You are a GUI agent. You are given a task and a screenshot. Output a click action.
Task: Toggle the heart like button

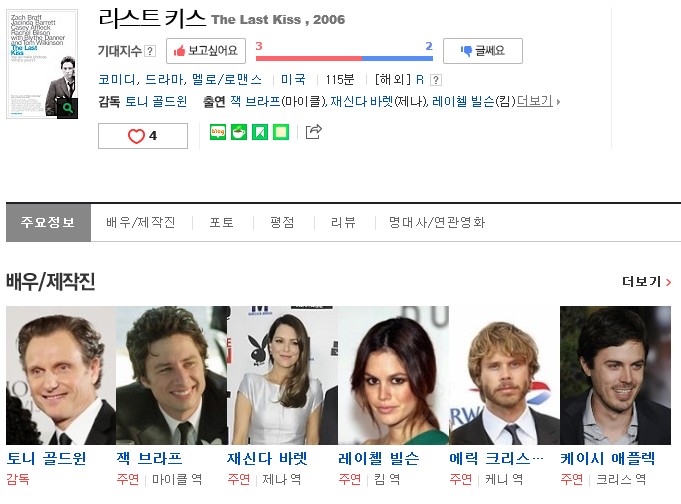coord(143,136)
